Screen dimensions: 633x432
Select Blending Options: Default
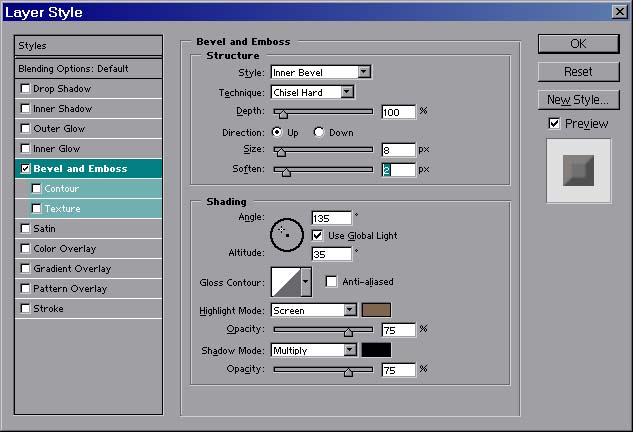pyautogui.click(x=88, y=69)
